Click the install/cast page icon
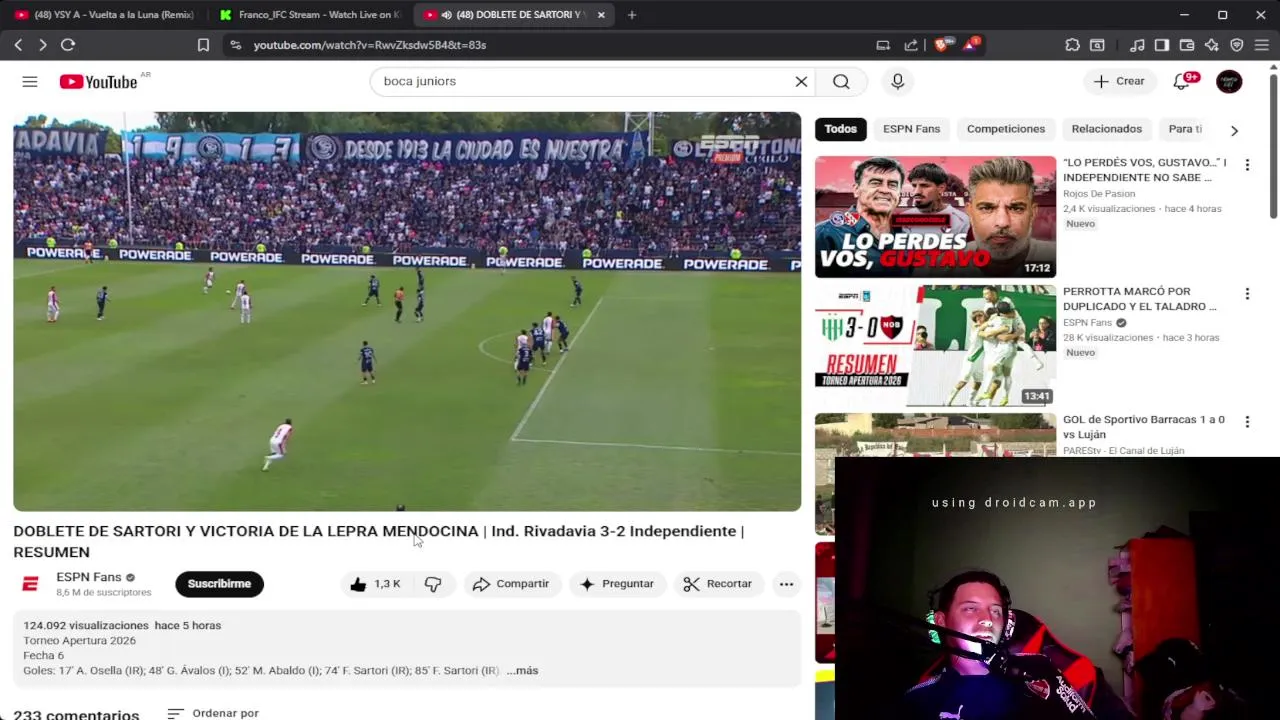1280x720 pixels. [x=883, y=45]
